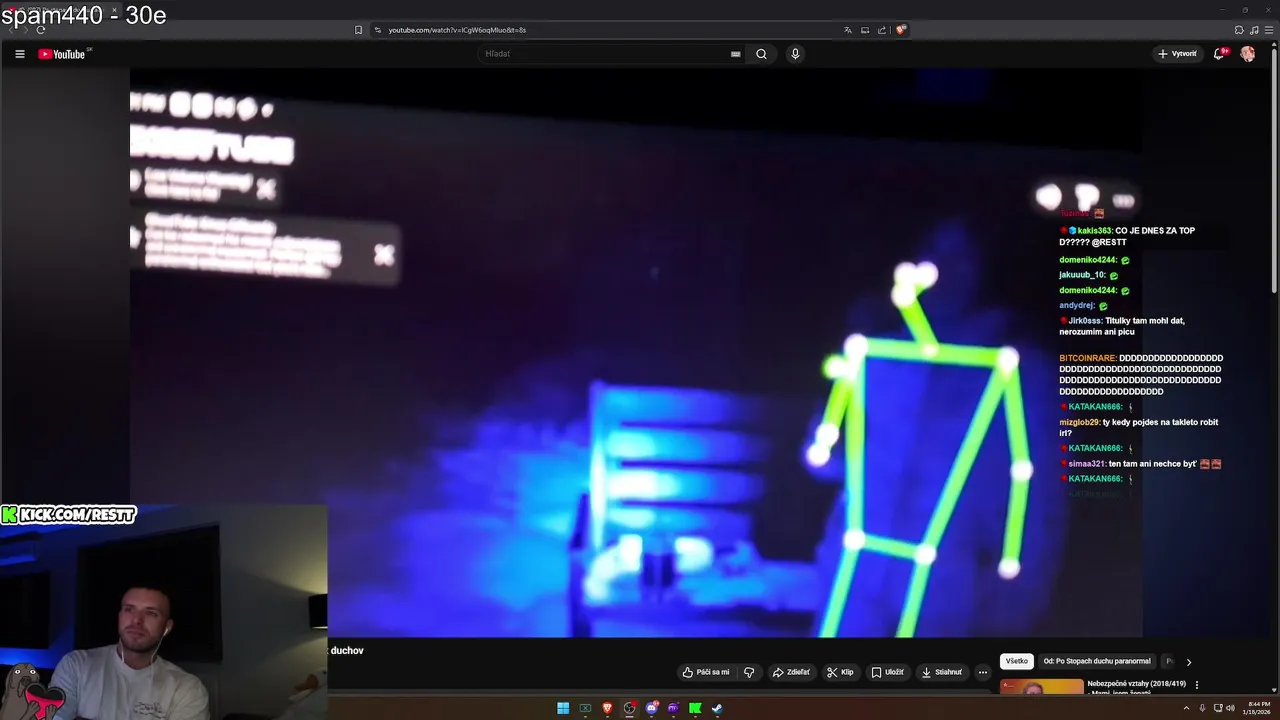
Task: Click the paused video player frame
Action: tap(636, 352)
